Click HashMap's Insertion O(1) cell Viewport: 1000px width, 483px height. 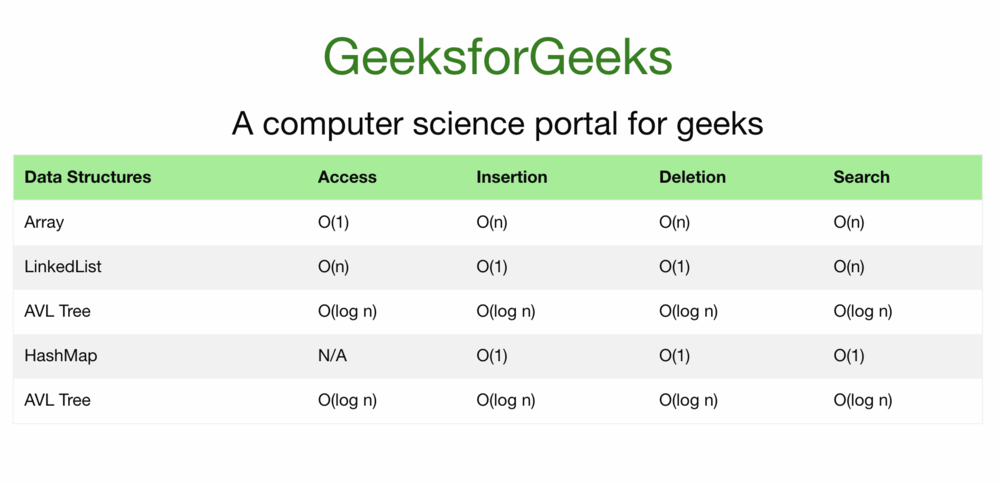[492, 356]
